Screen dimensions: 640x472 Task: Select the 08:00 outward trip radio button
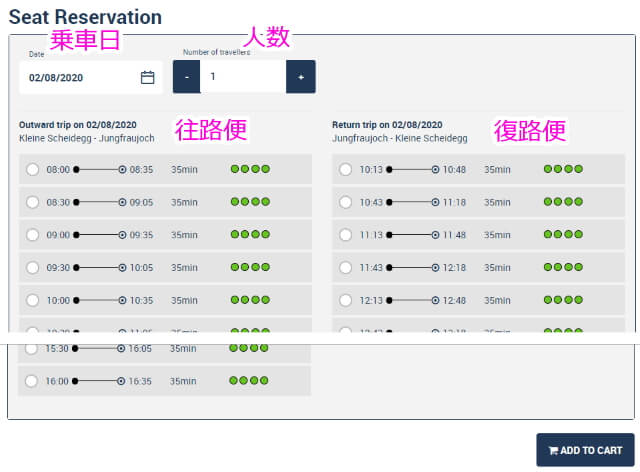pyautogui.click(x=32, y=170)
